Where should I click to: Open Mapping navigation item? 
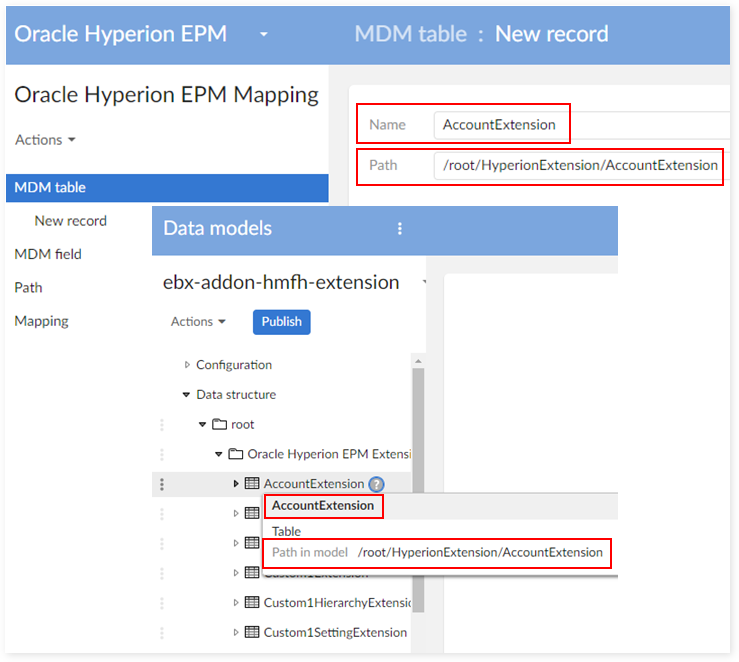[x=41, y=321]
